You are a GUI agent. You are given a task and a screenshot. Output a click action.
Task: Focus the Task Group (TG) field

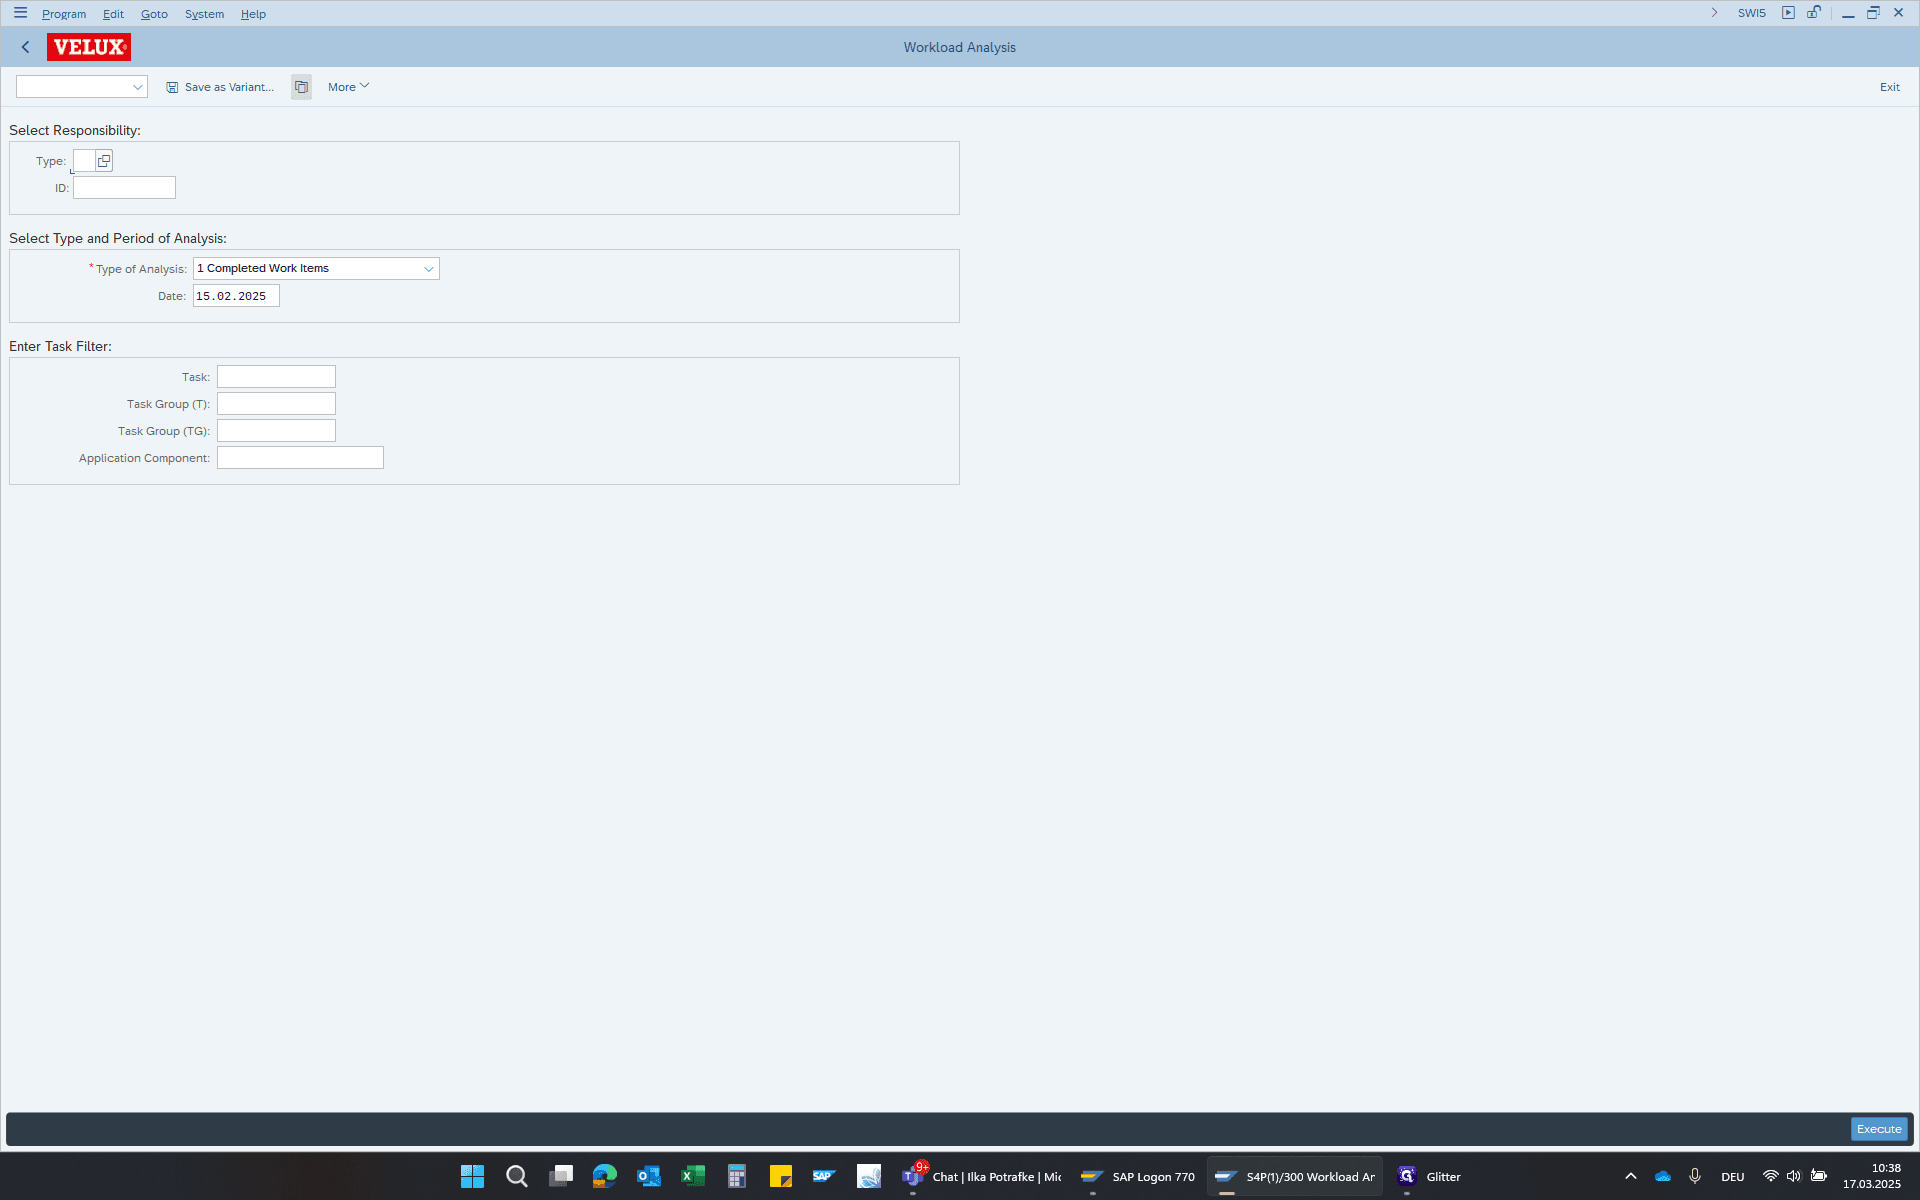pos(276,431)
